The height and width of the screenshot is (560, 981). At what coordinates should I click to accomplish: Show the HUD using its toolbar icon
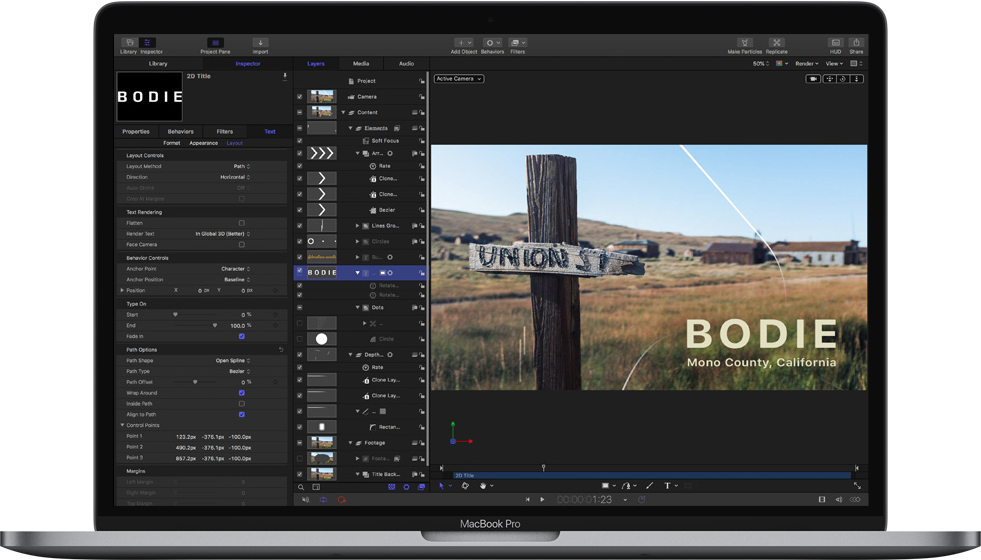[x=835, y=43]
